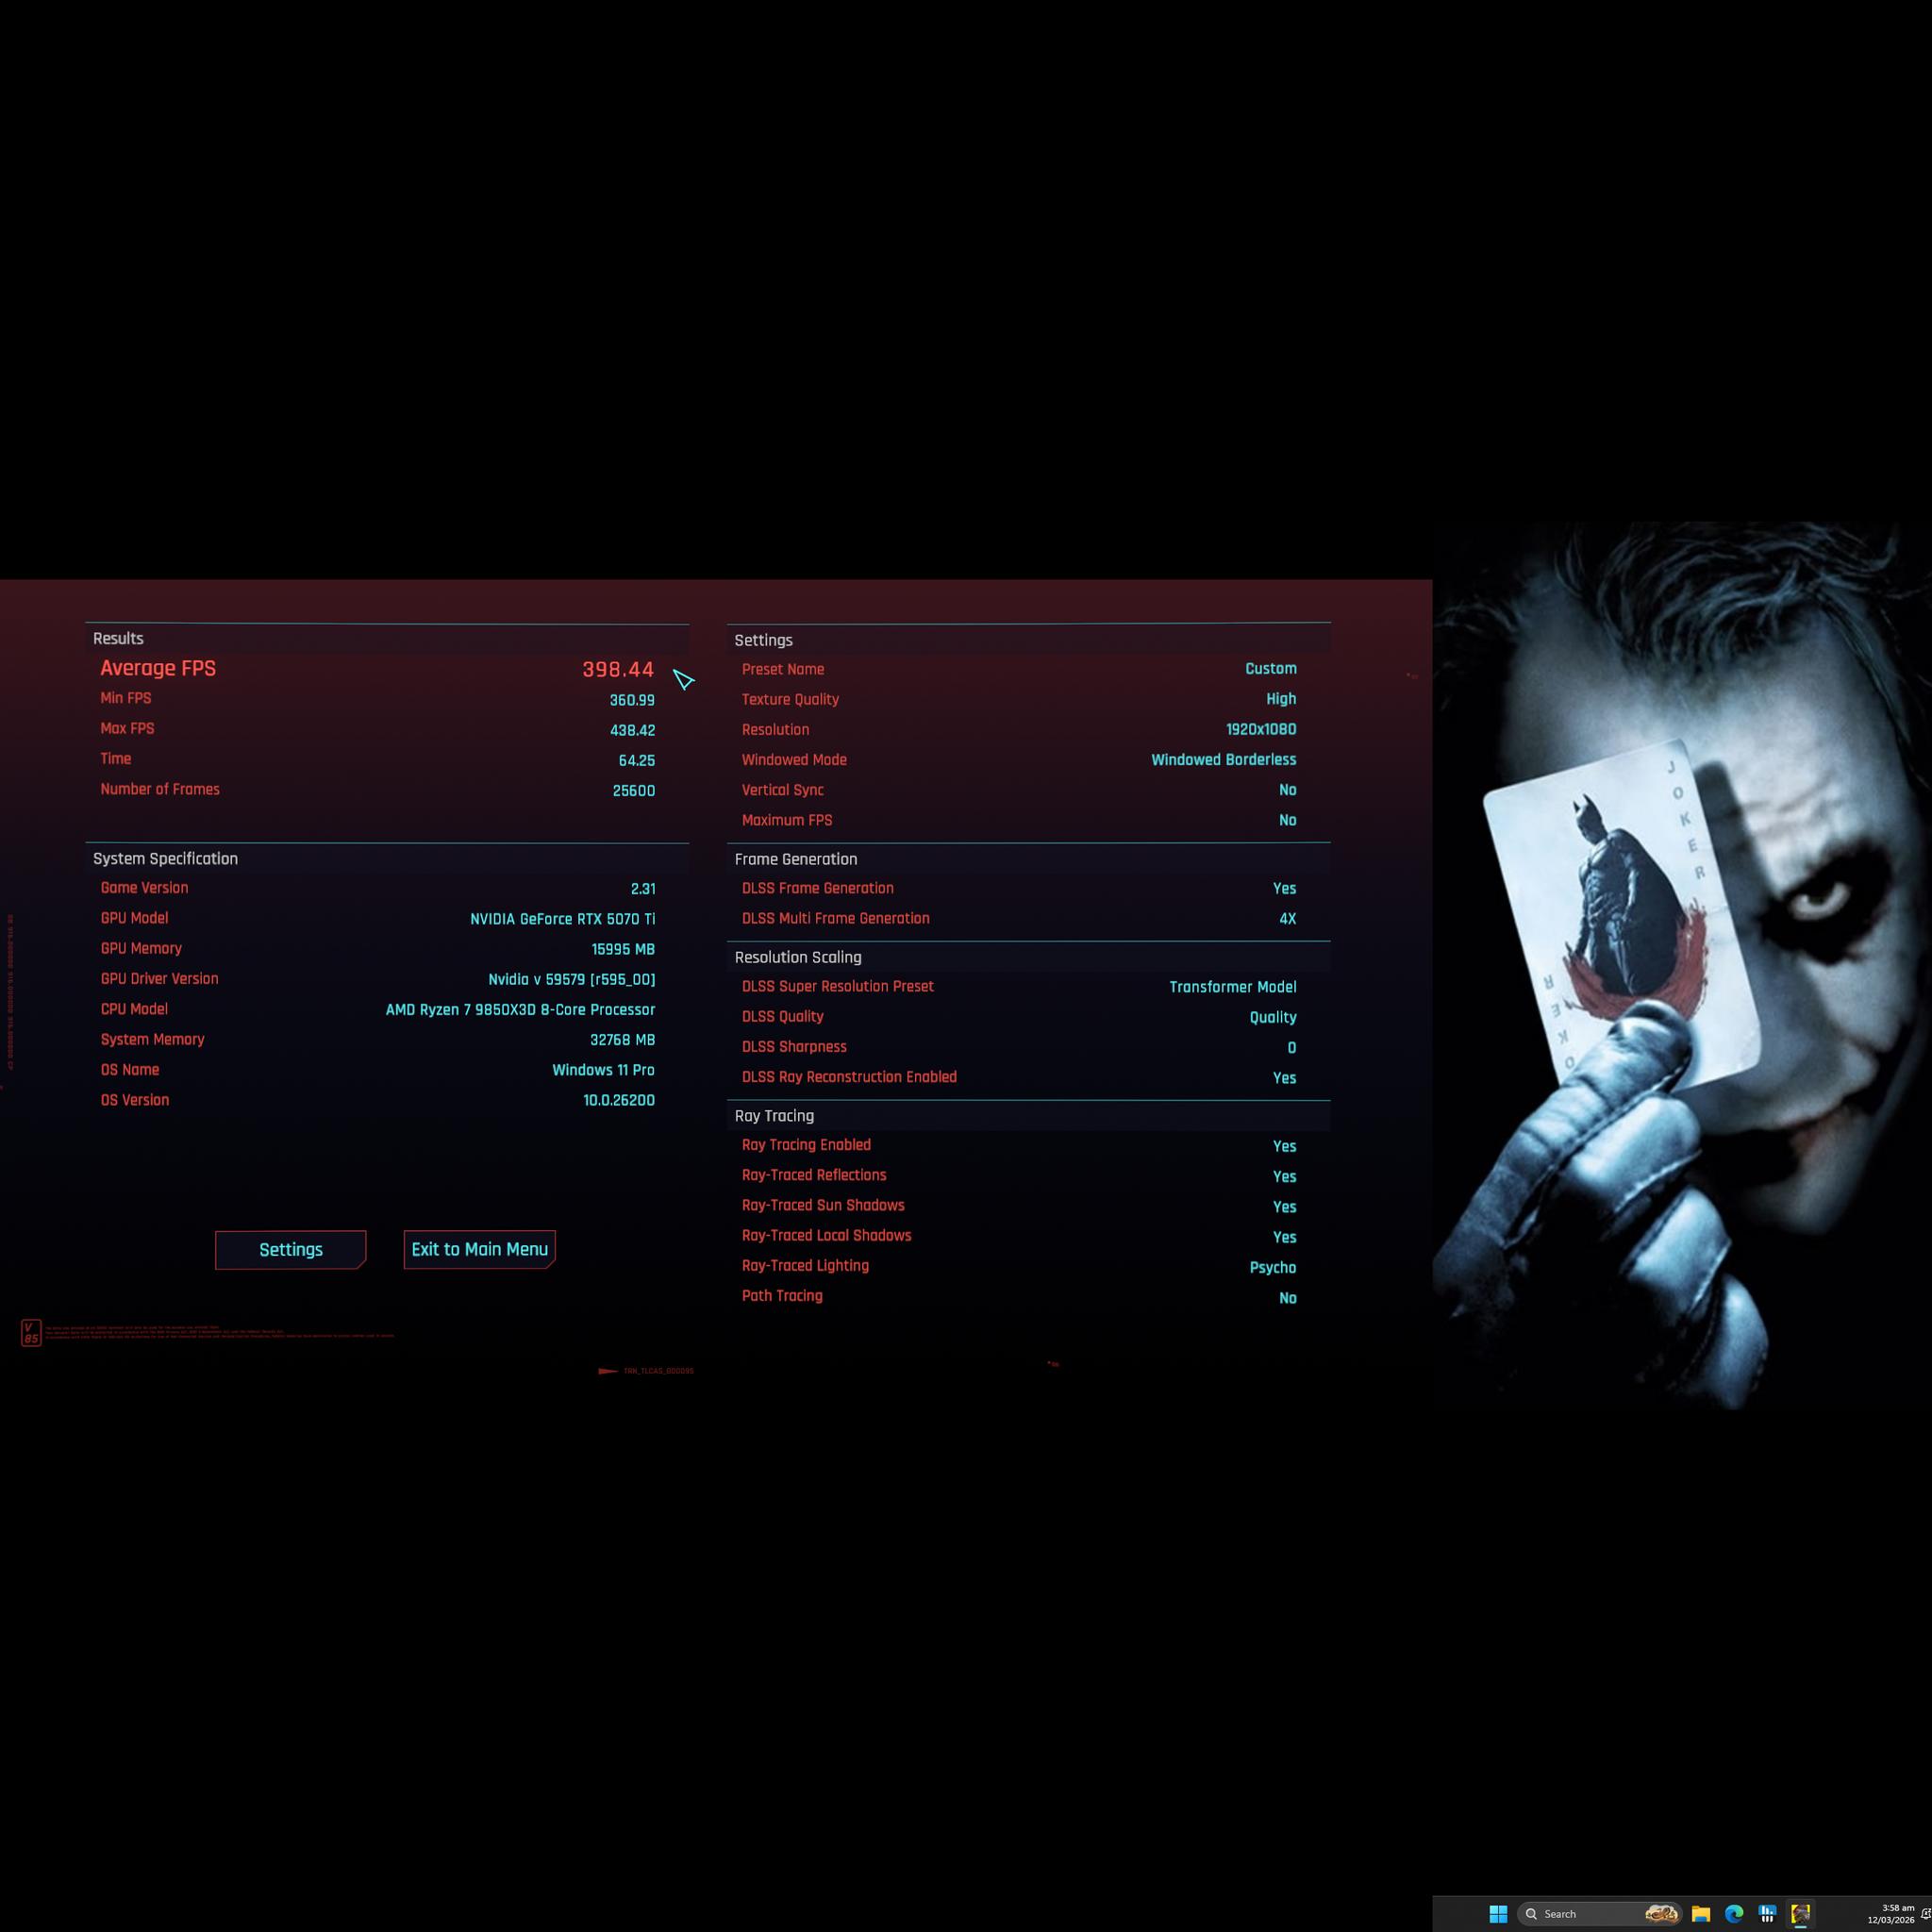Click Texture Quality value High
Screen dimensions: 1932x1932
(x=1280, y=699)
